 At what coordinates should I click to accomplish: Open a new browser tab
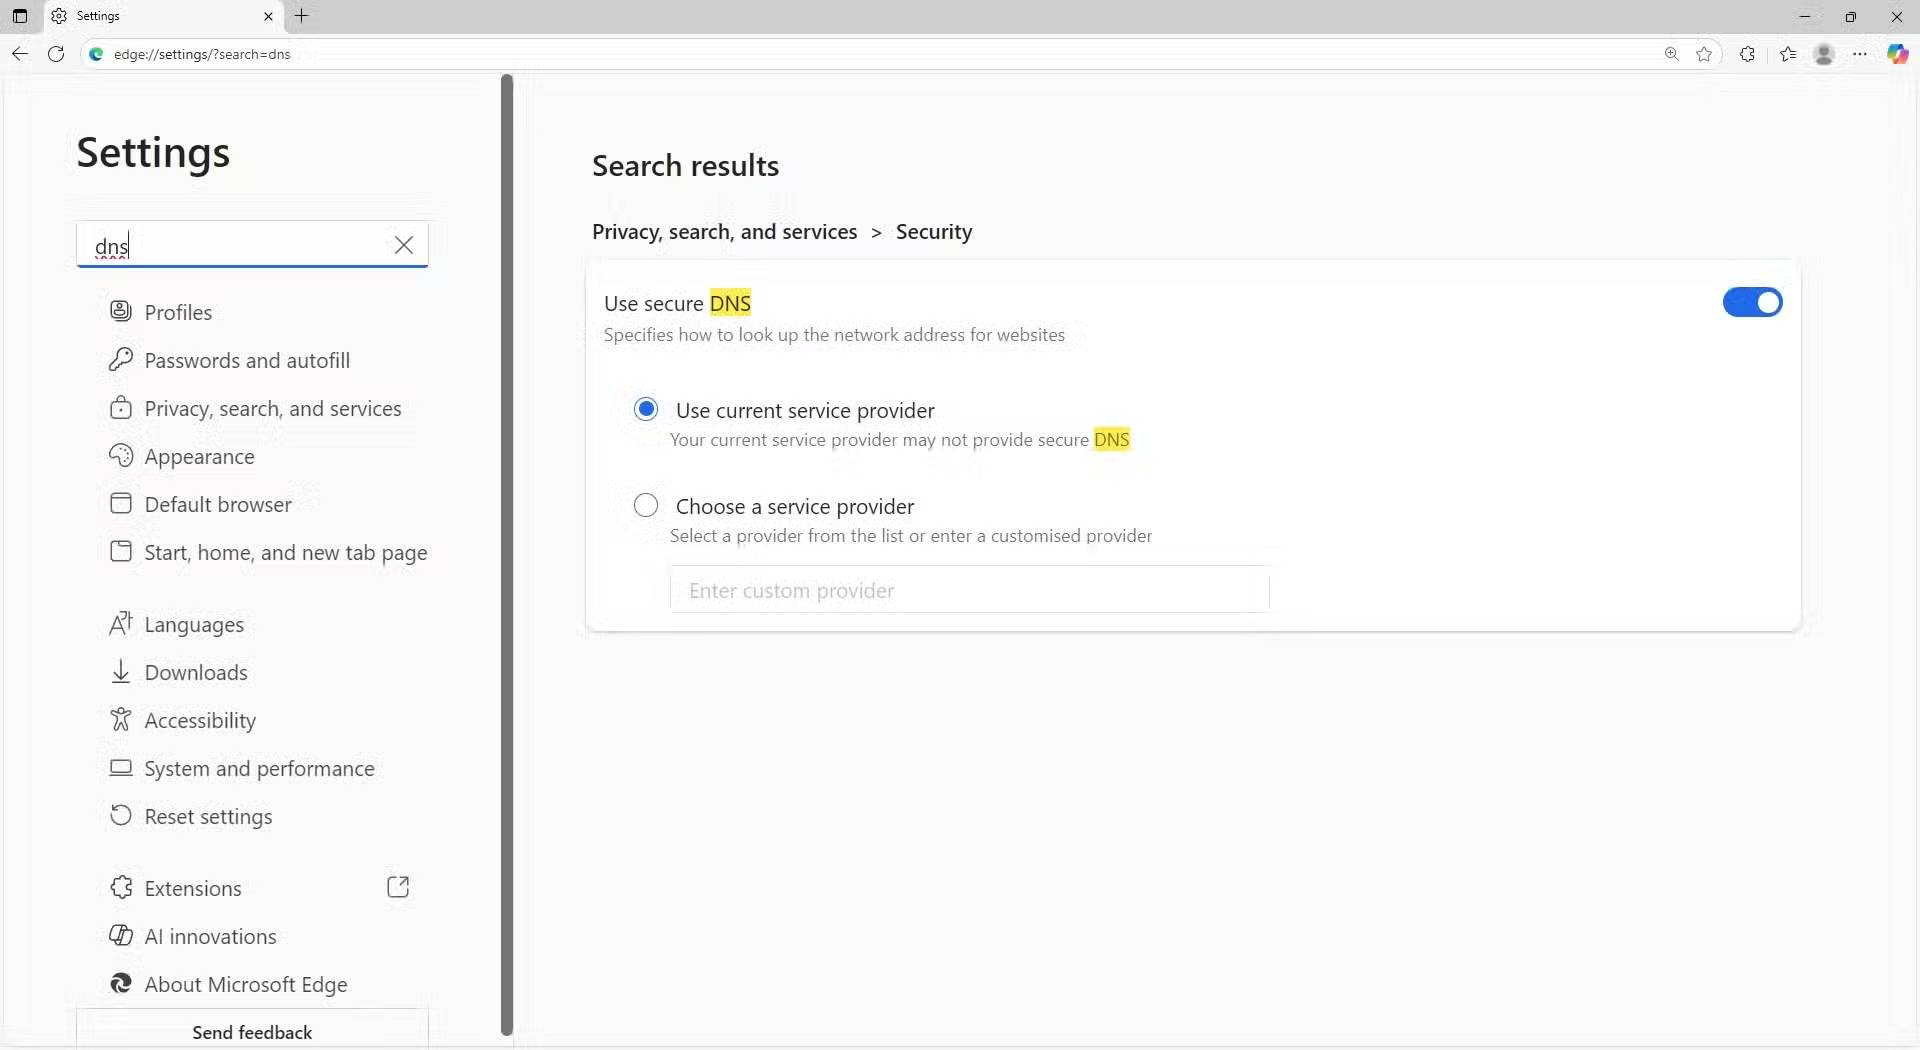click(x=302, y=16)
